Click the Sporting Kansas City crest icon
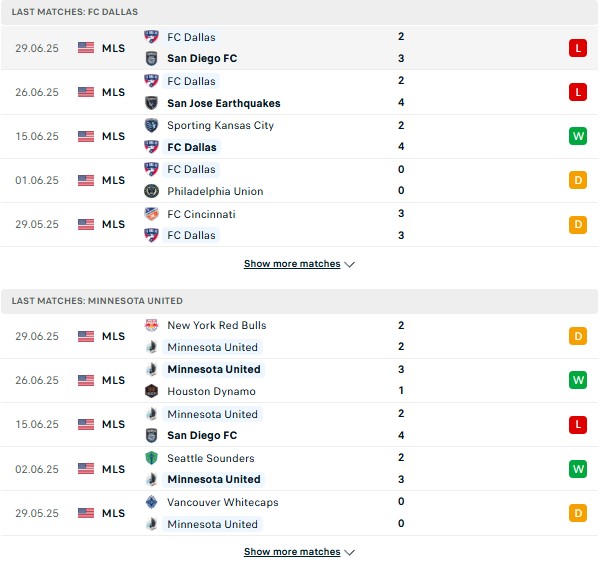602x566 pixels. coord(152,126)
